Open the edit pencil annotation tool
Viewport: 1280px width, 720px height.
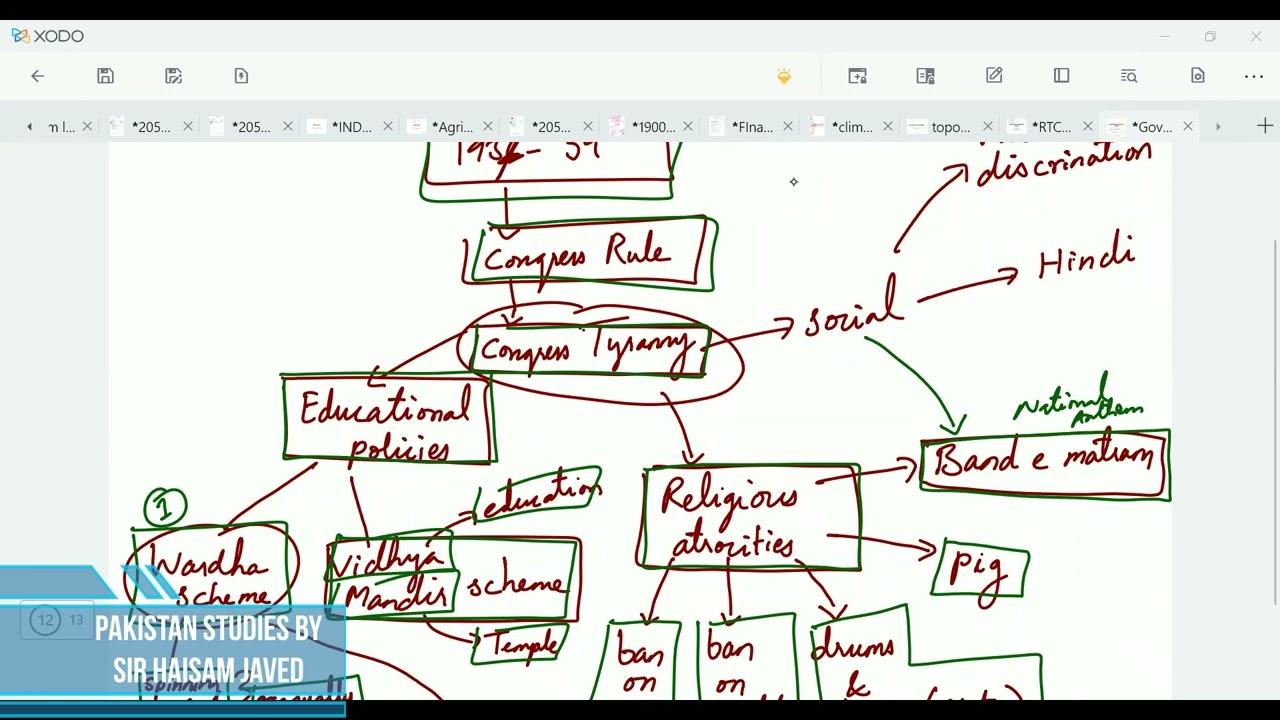coord(994,76)
